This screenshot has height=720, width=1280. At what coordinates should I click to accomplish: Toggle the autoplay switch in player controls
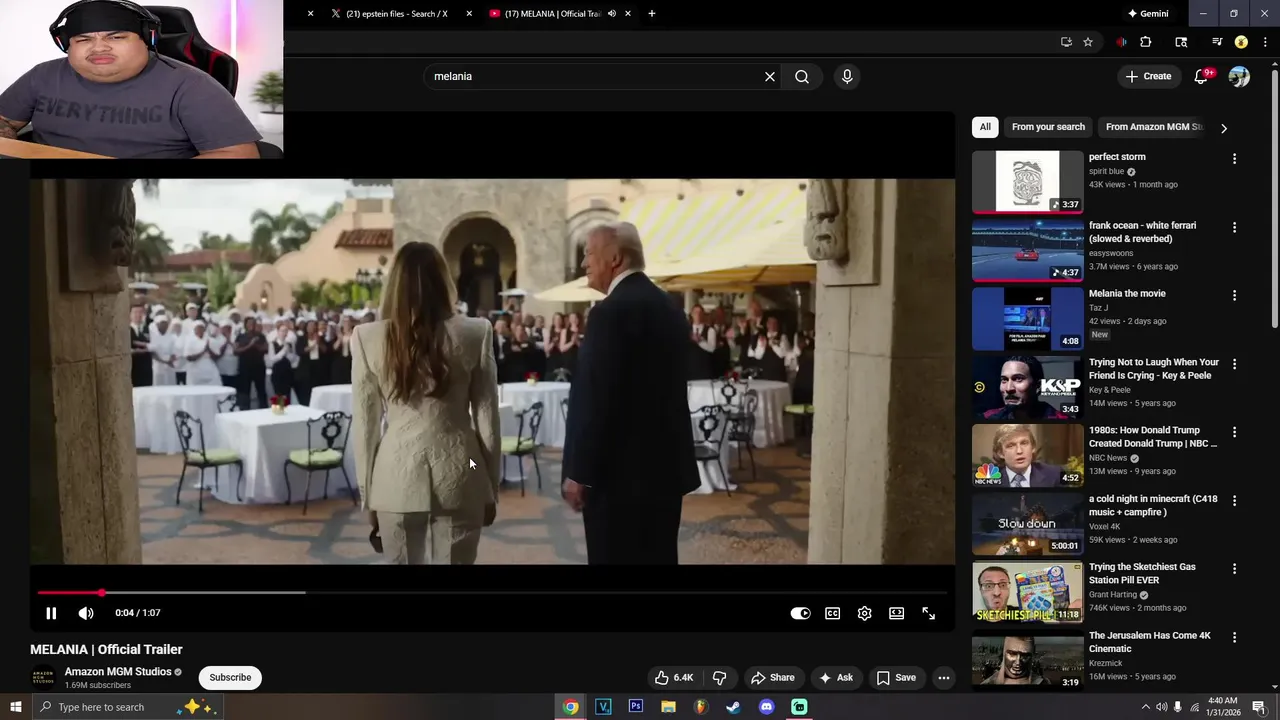[800, 613]
